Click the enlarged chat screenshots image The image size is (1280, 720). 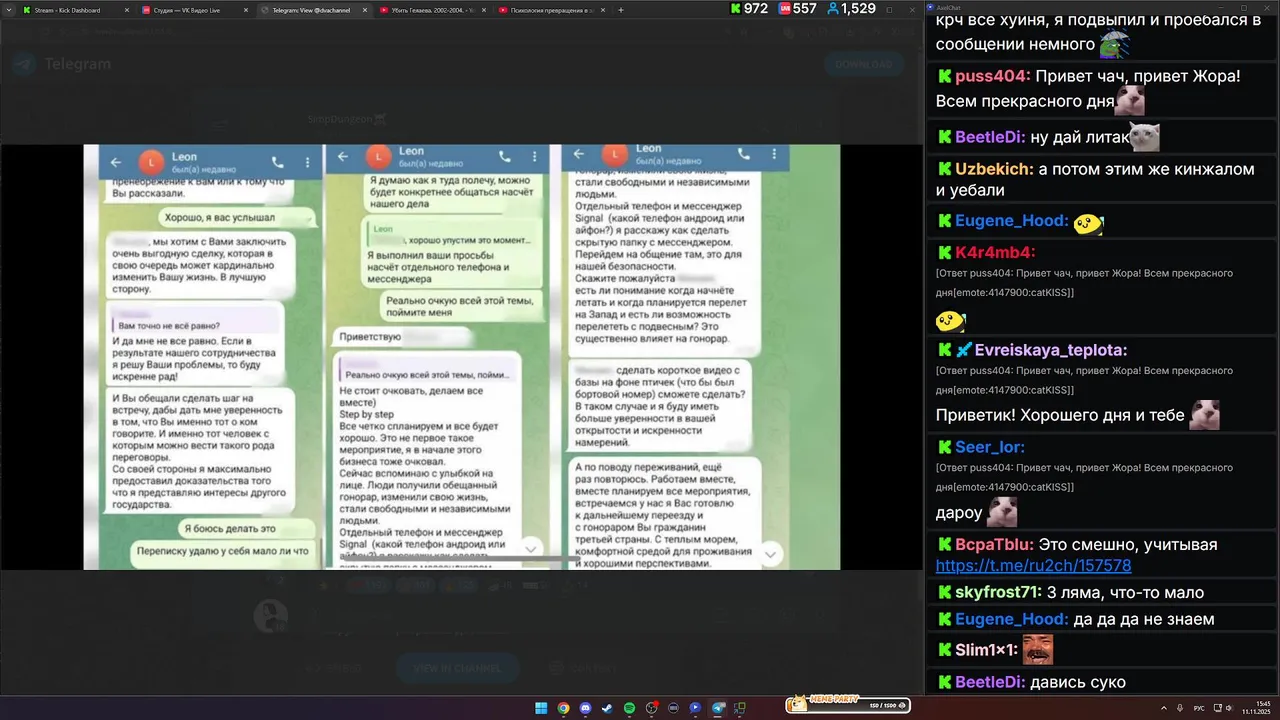[x=461, y=357]
